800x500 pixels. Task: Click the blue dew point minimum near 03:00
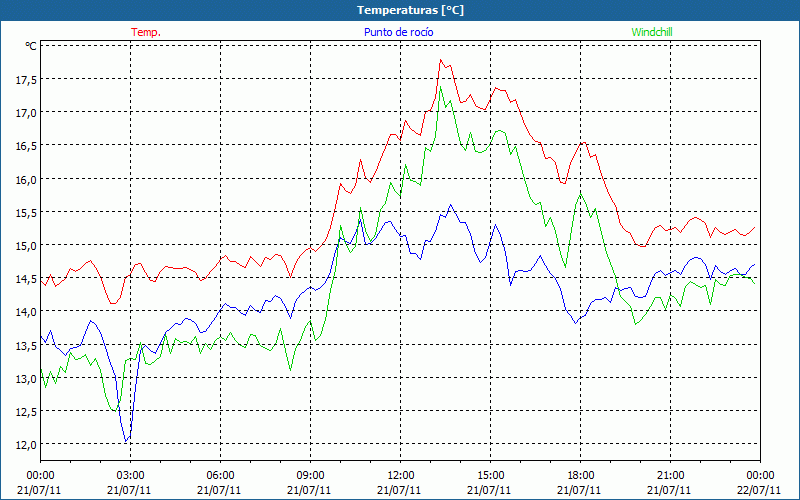tap(126, 441)
